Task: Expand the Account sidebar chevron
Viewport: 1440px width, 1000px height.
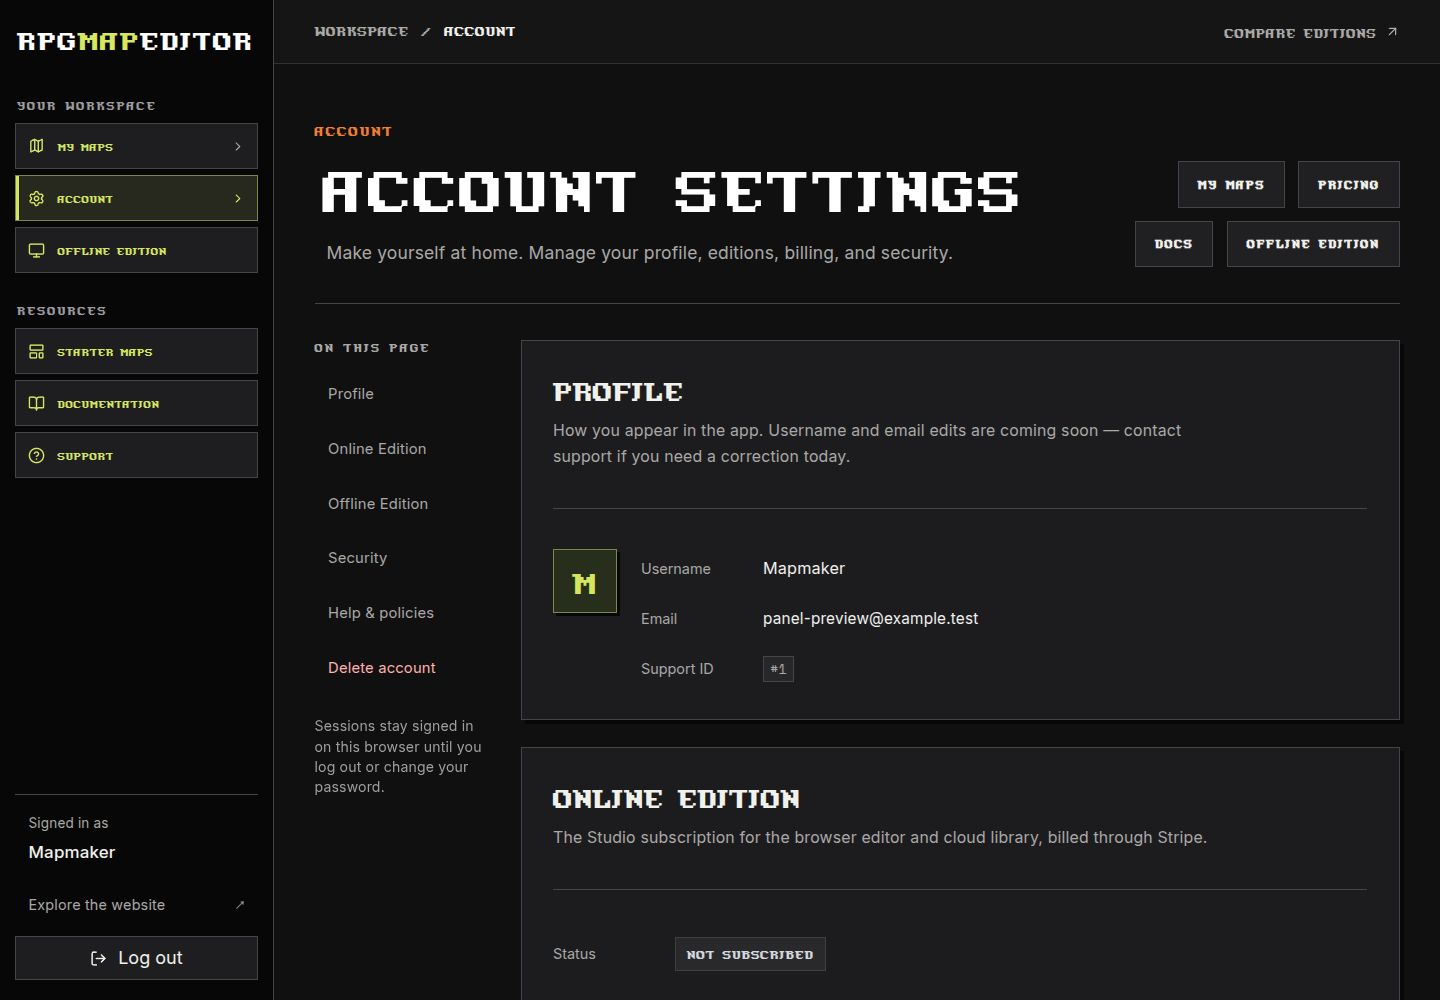Action: 238,198
